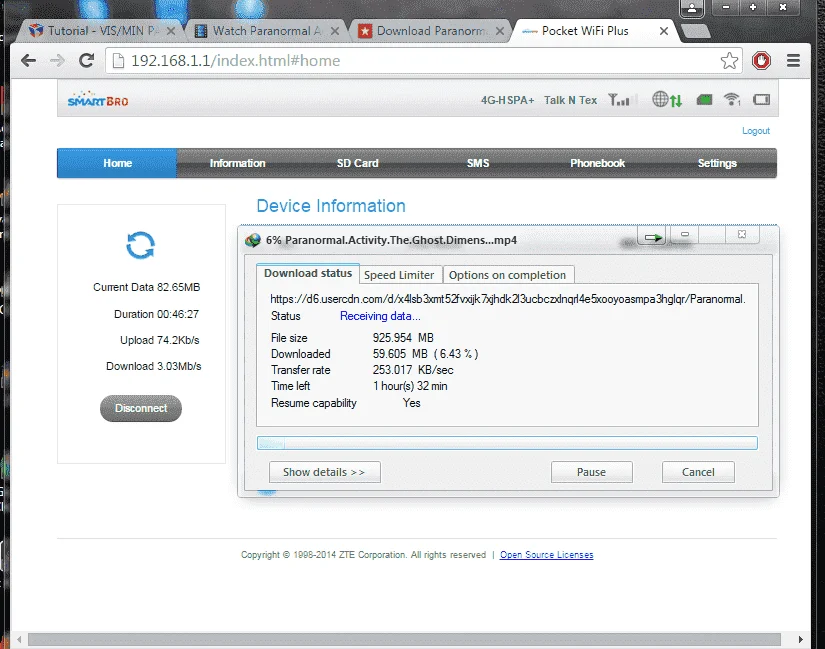This screenshot has width=825, height=649.
Task: Close the Tutorial - VIS/MIN tab
Action: point(170,31)
